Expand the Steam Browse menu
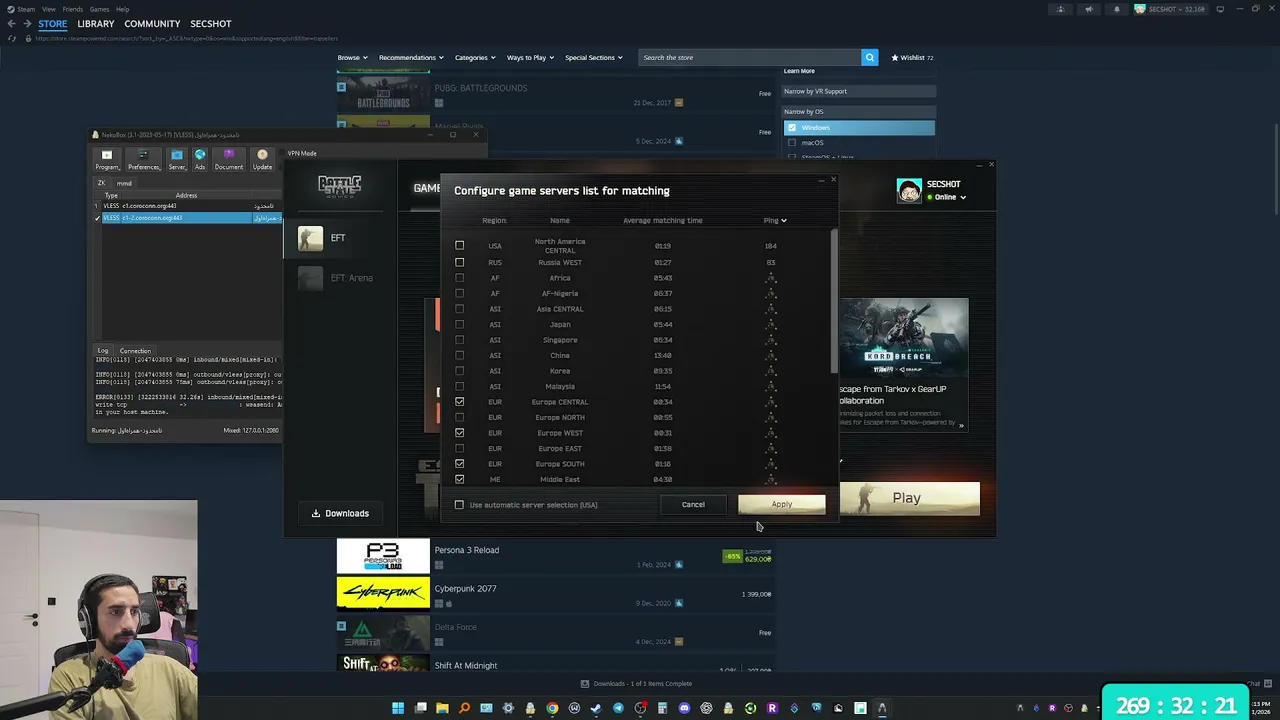1280x720 pixels. coord(352,57)
